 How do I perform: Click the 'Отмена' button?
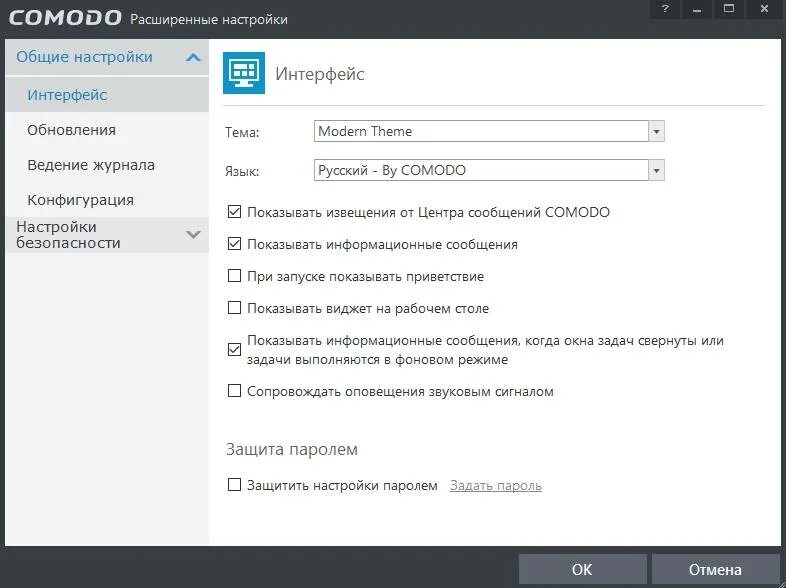715,569
